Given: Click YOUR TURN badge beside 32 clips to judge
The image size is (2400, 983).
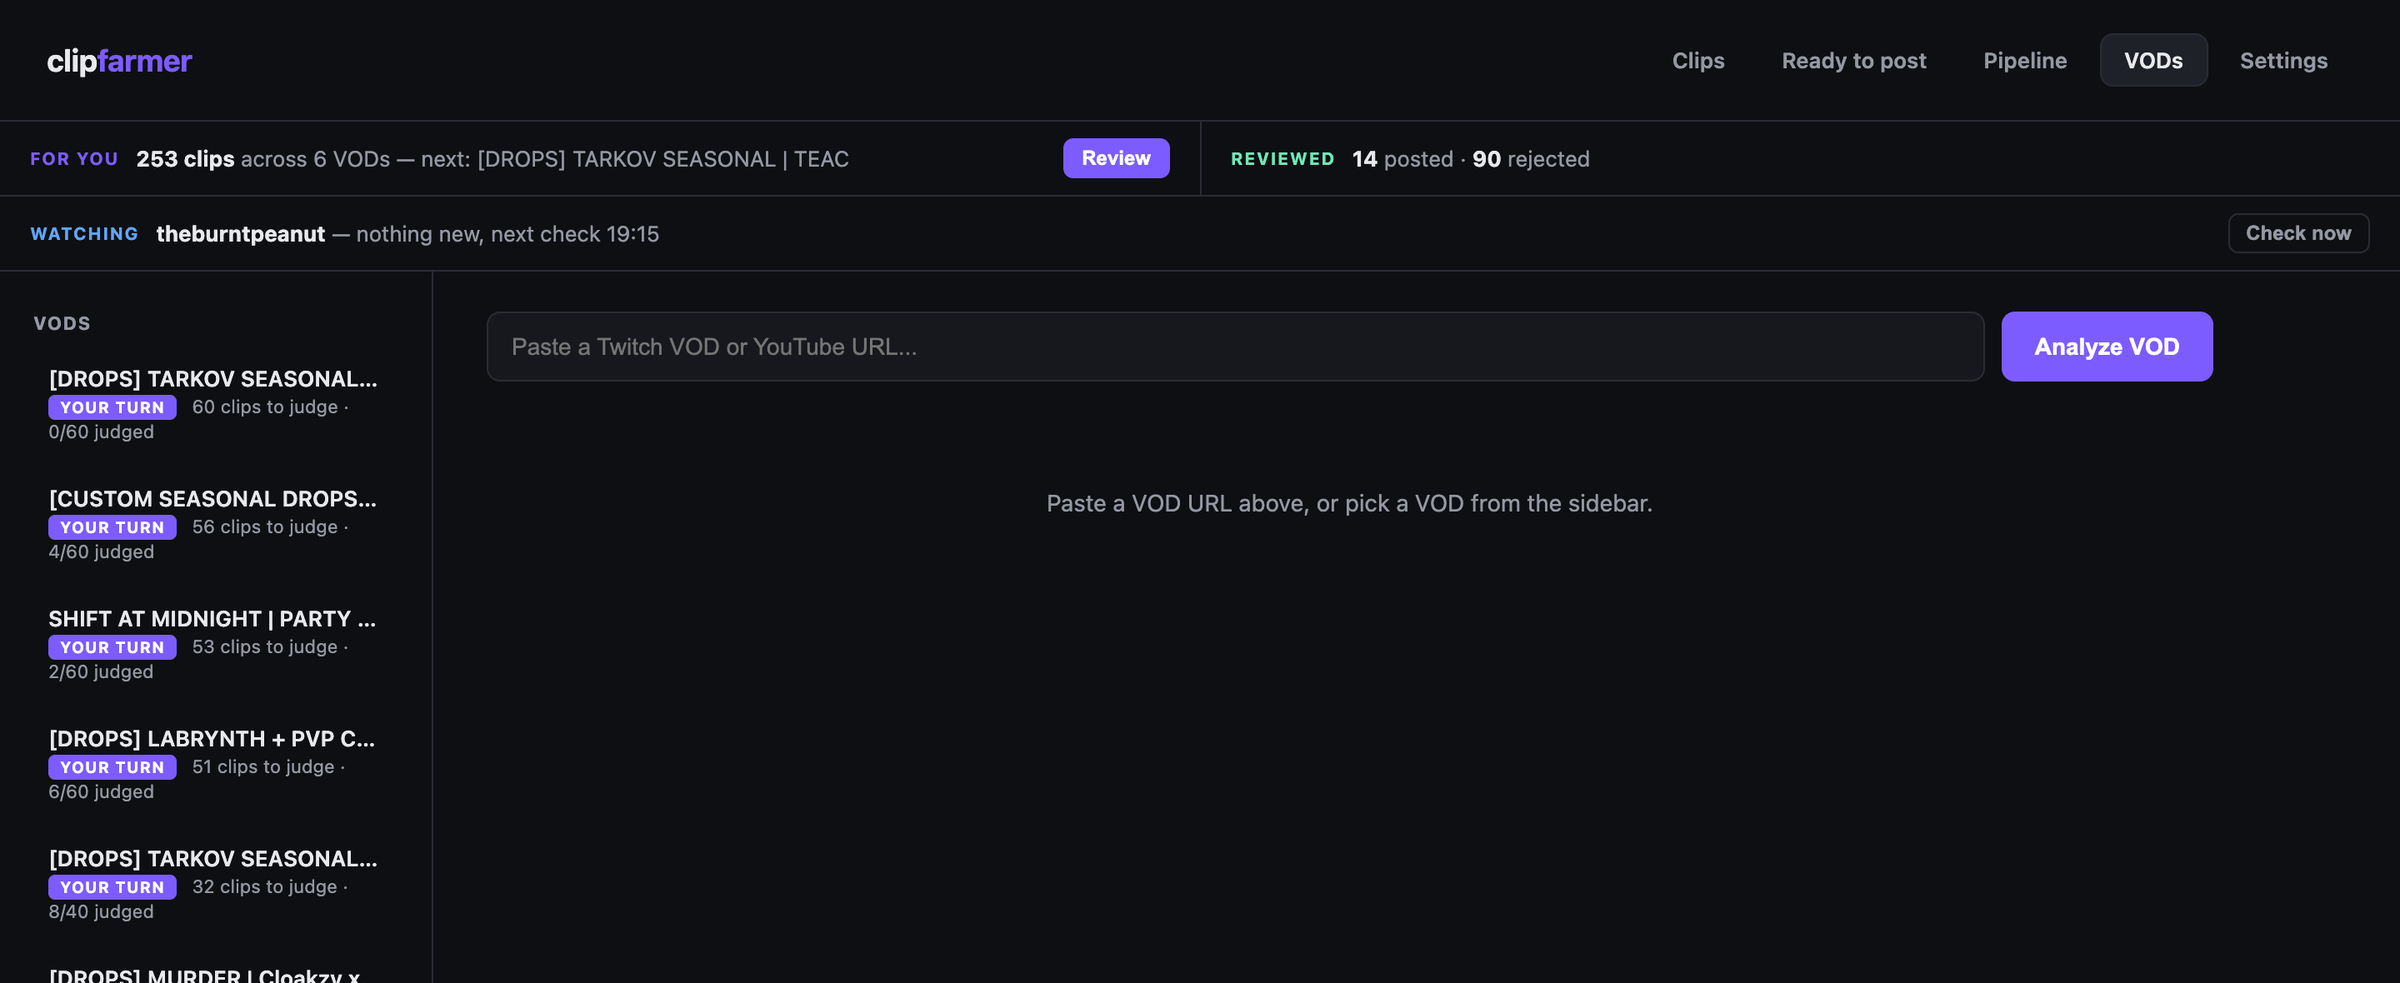Looking at the screenshot, I should tap(112, 887).
